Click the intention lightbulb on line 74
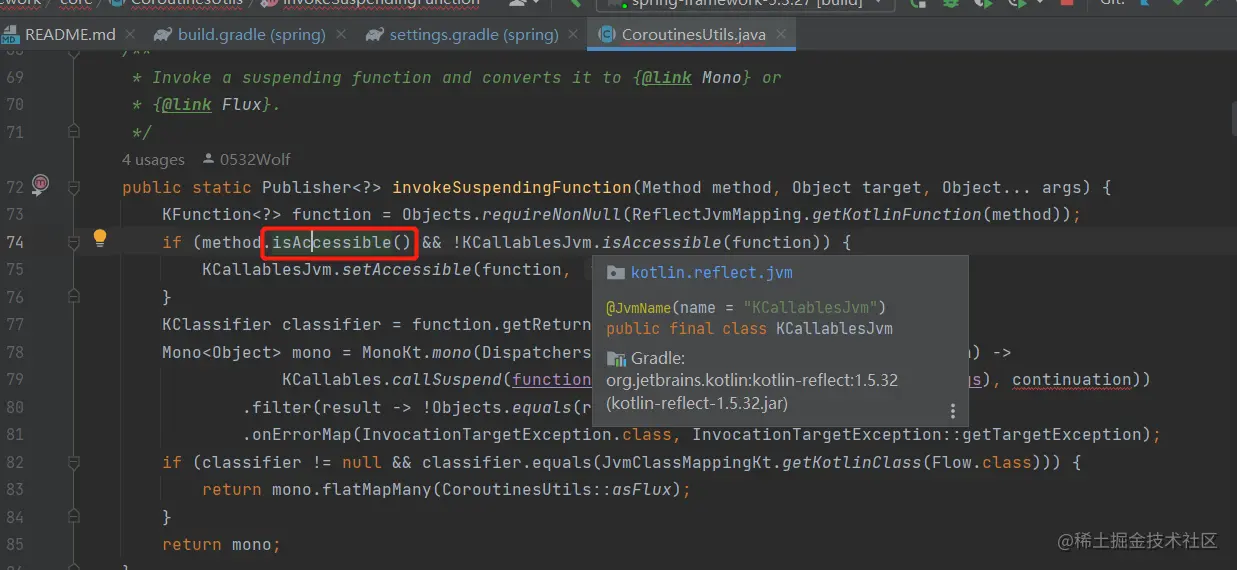1237x570 pixels. coord(100,238)
